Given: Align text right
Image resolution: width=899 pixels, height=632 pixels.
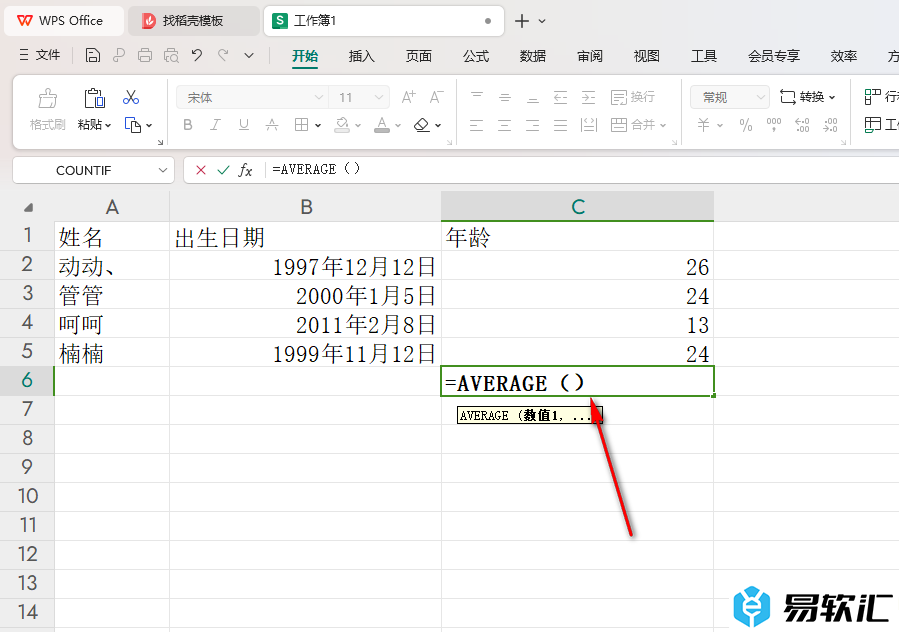Looking at the screenshot, I should [x=533, y=124].
